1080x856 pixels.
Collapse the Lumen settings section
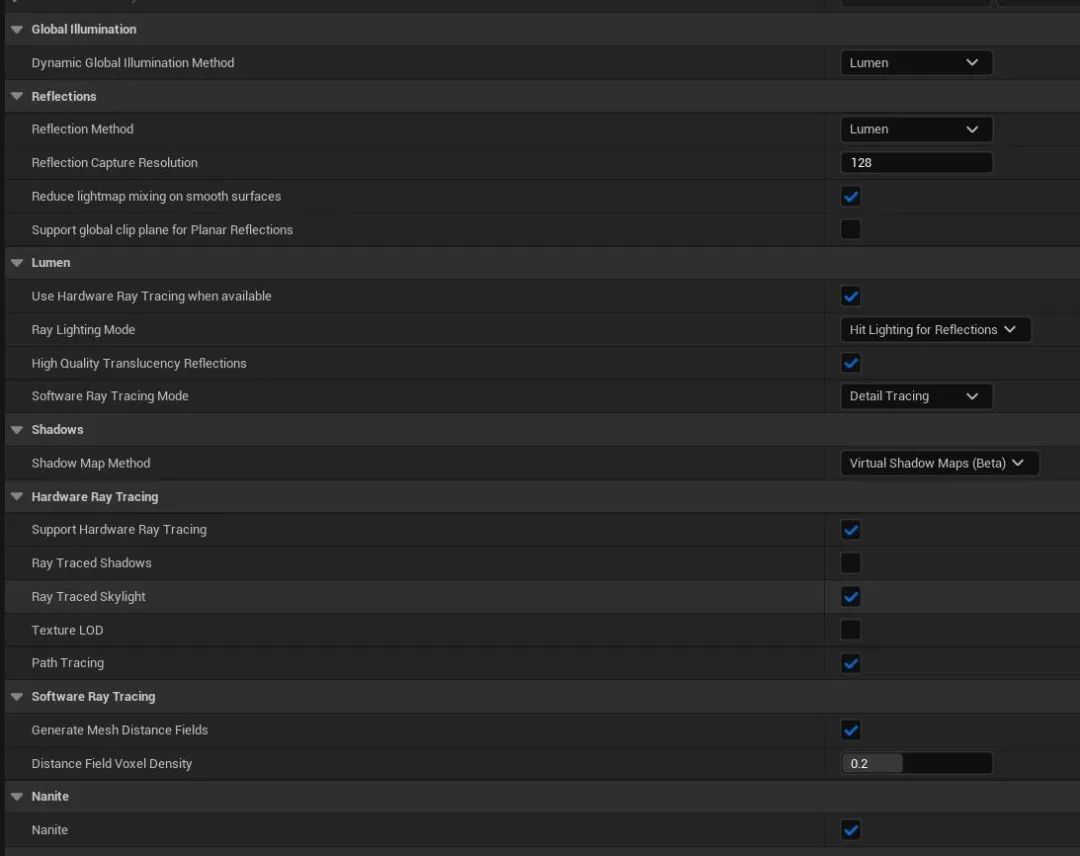(17, 263)
